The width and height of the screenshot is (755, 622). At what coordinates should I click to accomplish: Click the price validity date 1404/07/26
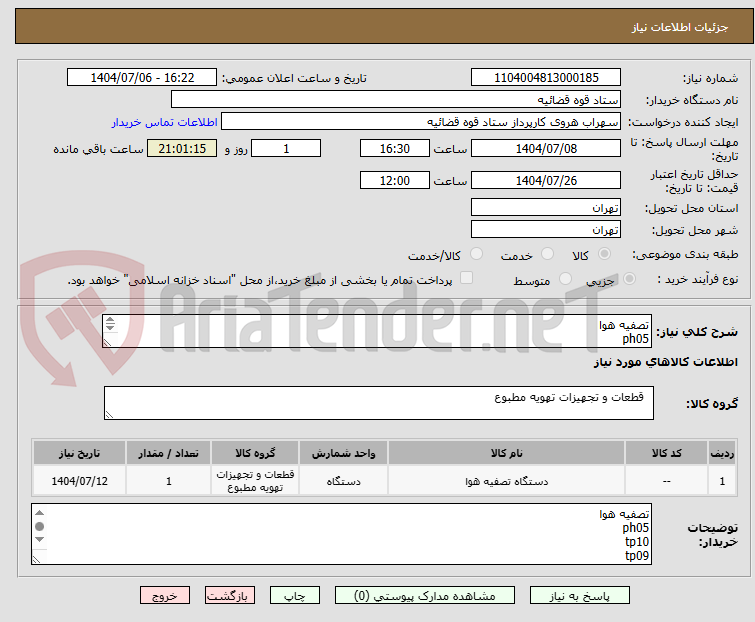pos(546,181)
